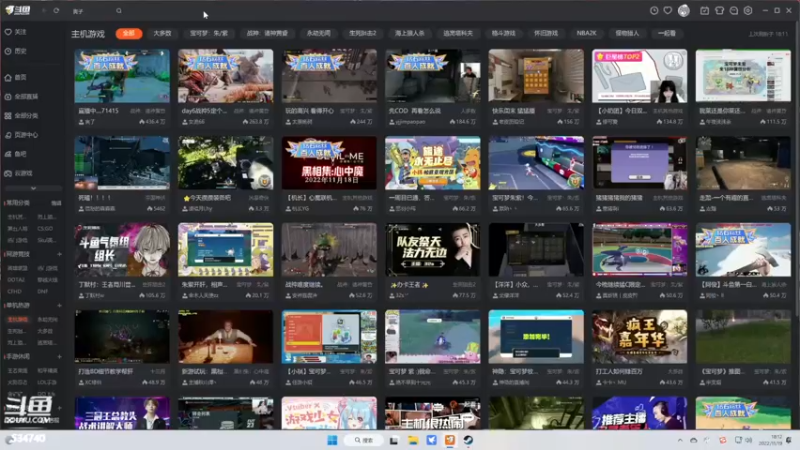800x450 pixels.
Task: Open the 疯王嘉年华 stream thumbnail
Action: (639, 337)
